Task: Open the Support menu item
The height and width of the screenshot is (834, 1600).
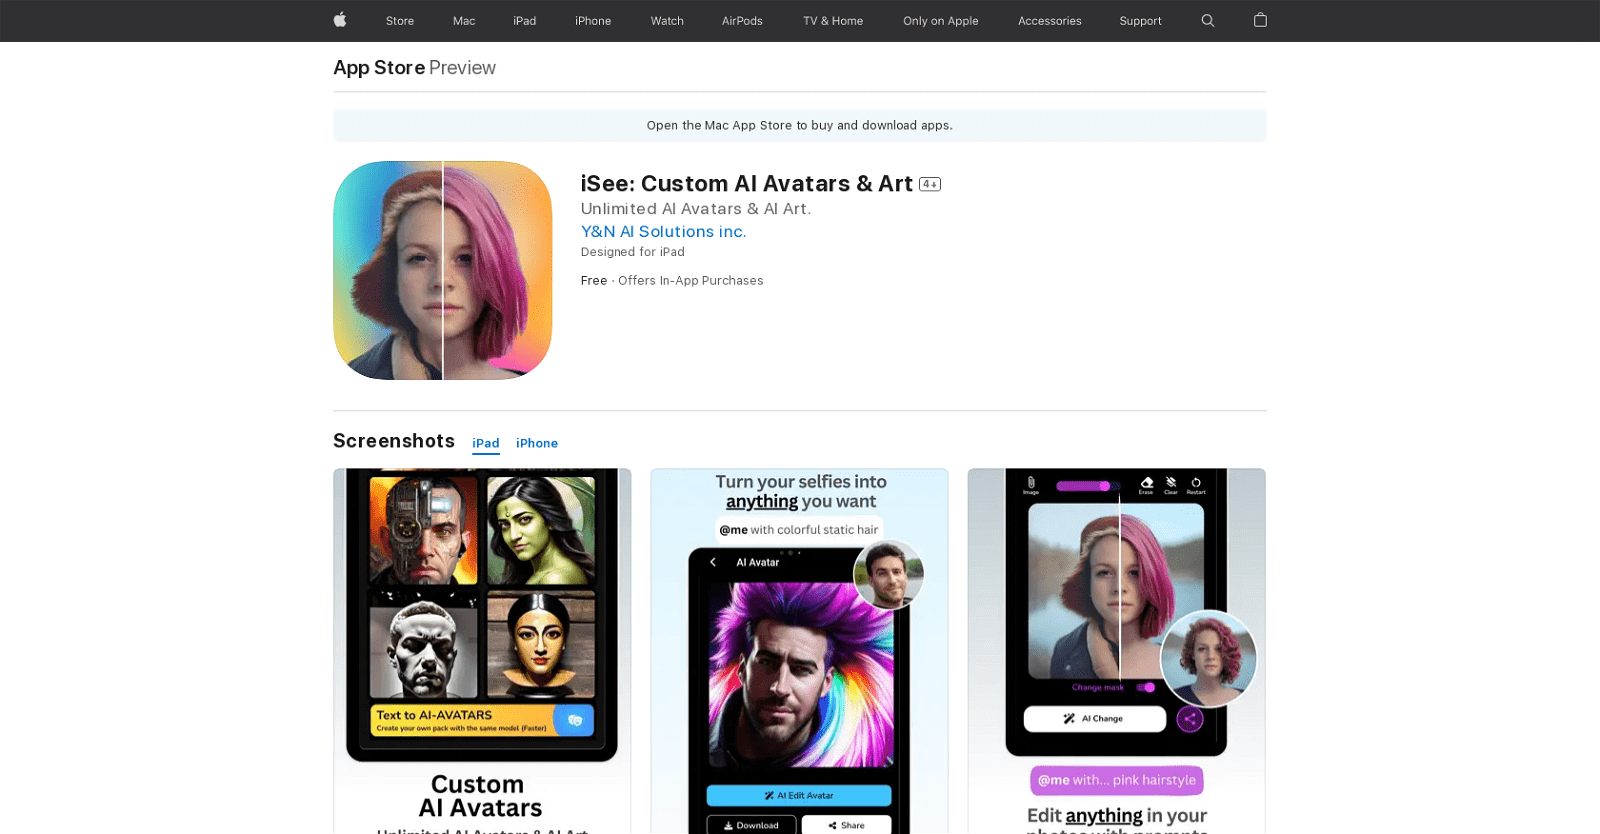Action: 1140,21
